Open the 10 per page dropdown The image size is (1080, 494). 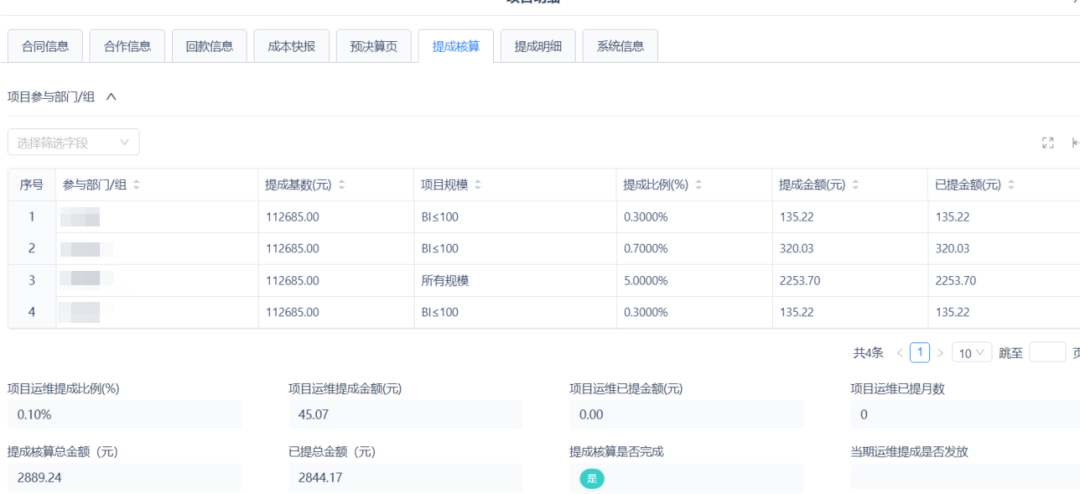[x=972, y=353]
